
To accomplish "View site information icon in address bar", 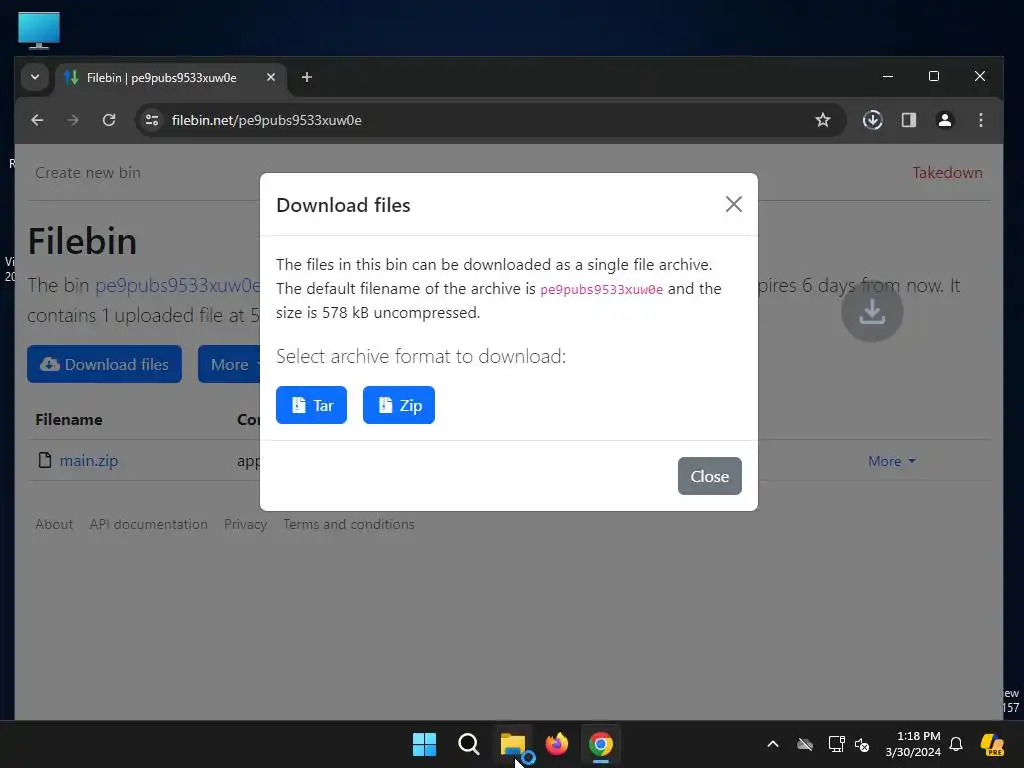I will pyautogui.click(x=152, y=120).
